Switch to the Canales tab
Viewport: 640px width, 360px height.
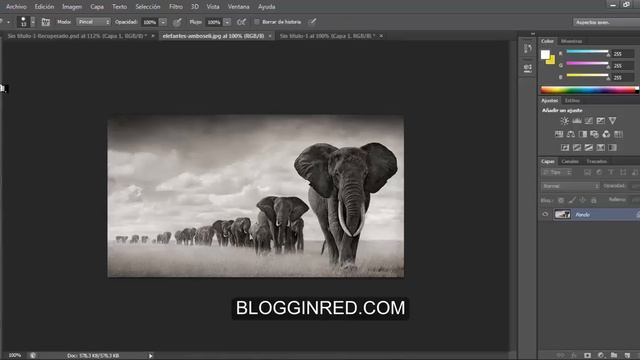570,161
